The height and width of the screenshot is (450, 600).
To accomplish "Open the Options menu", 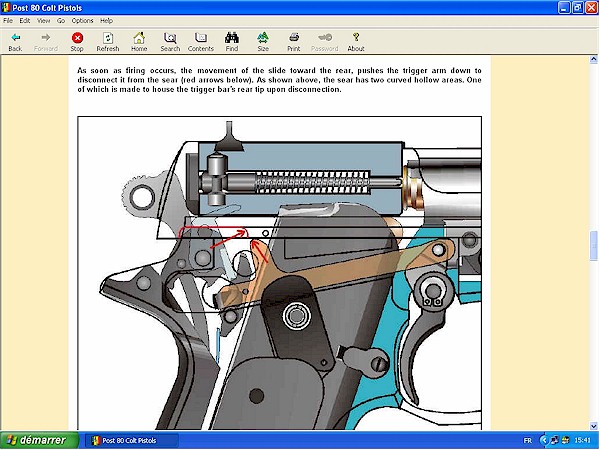I will pos(82,21).
